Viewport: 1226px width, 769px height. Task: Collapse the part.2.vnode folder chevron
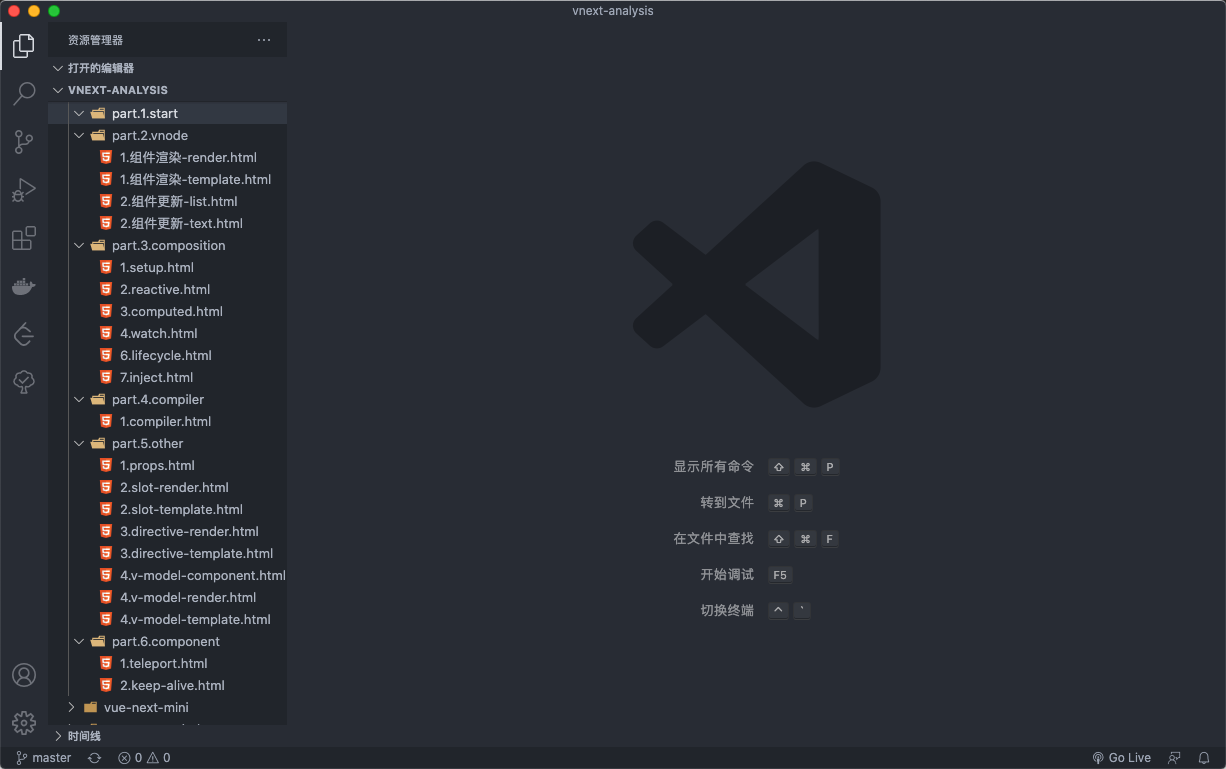[x=79, y=135]
